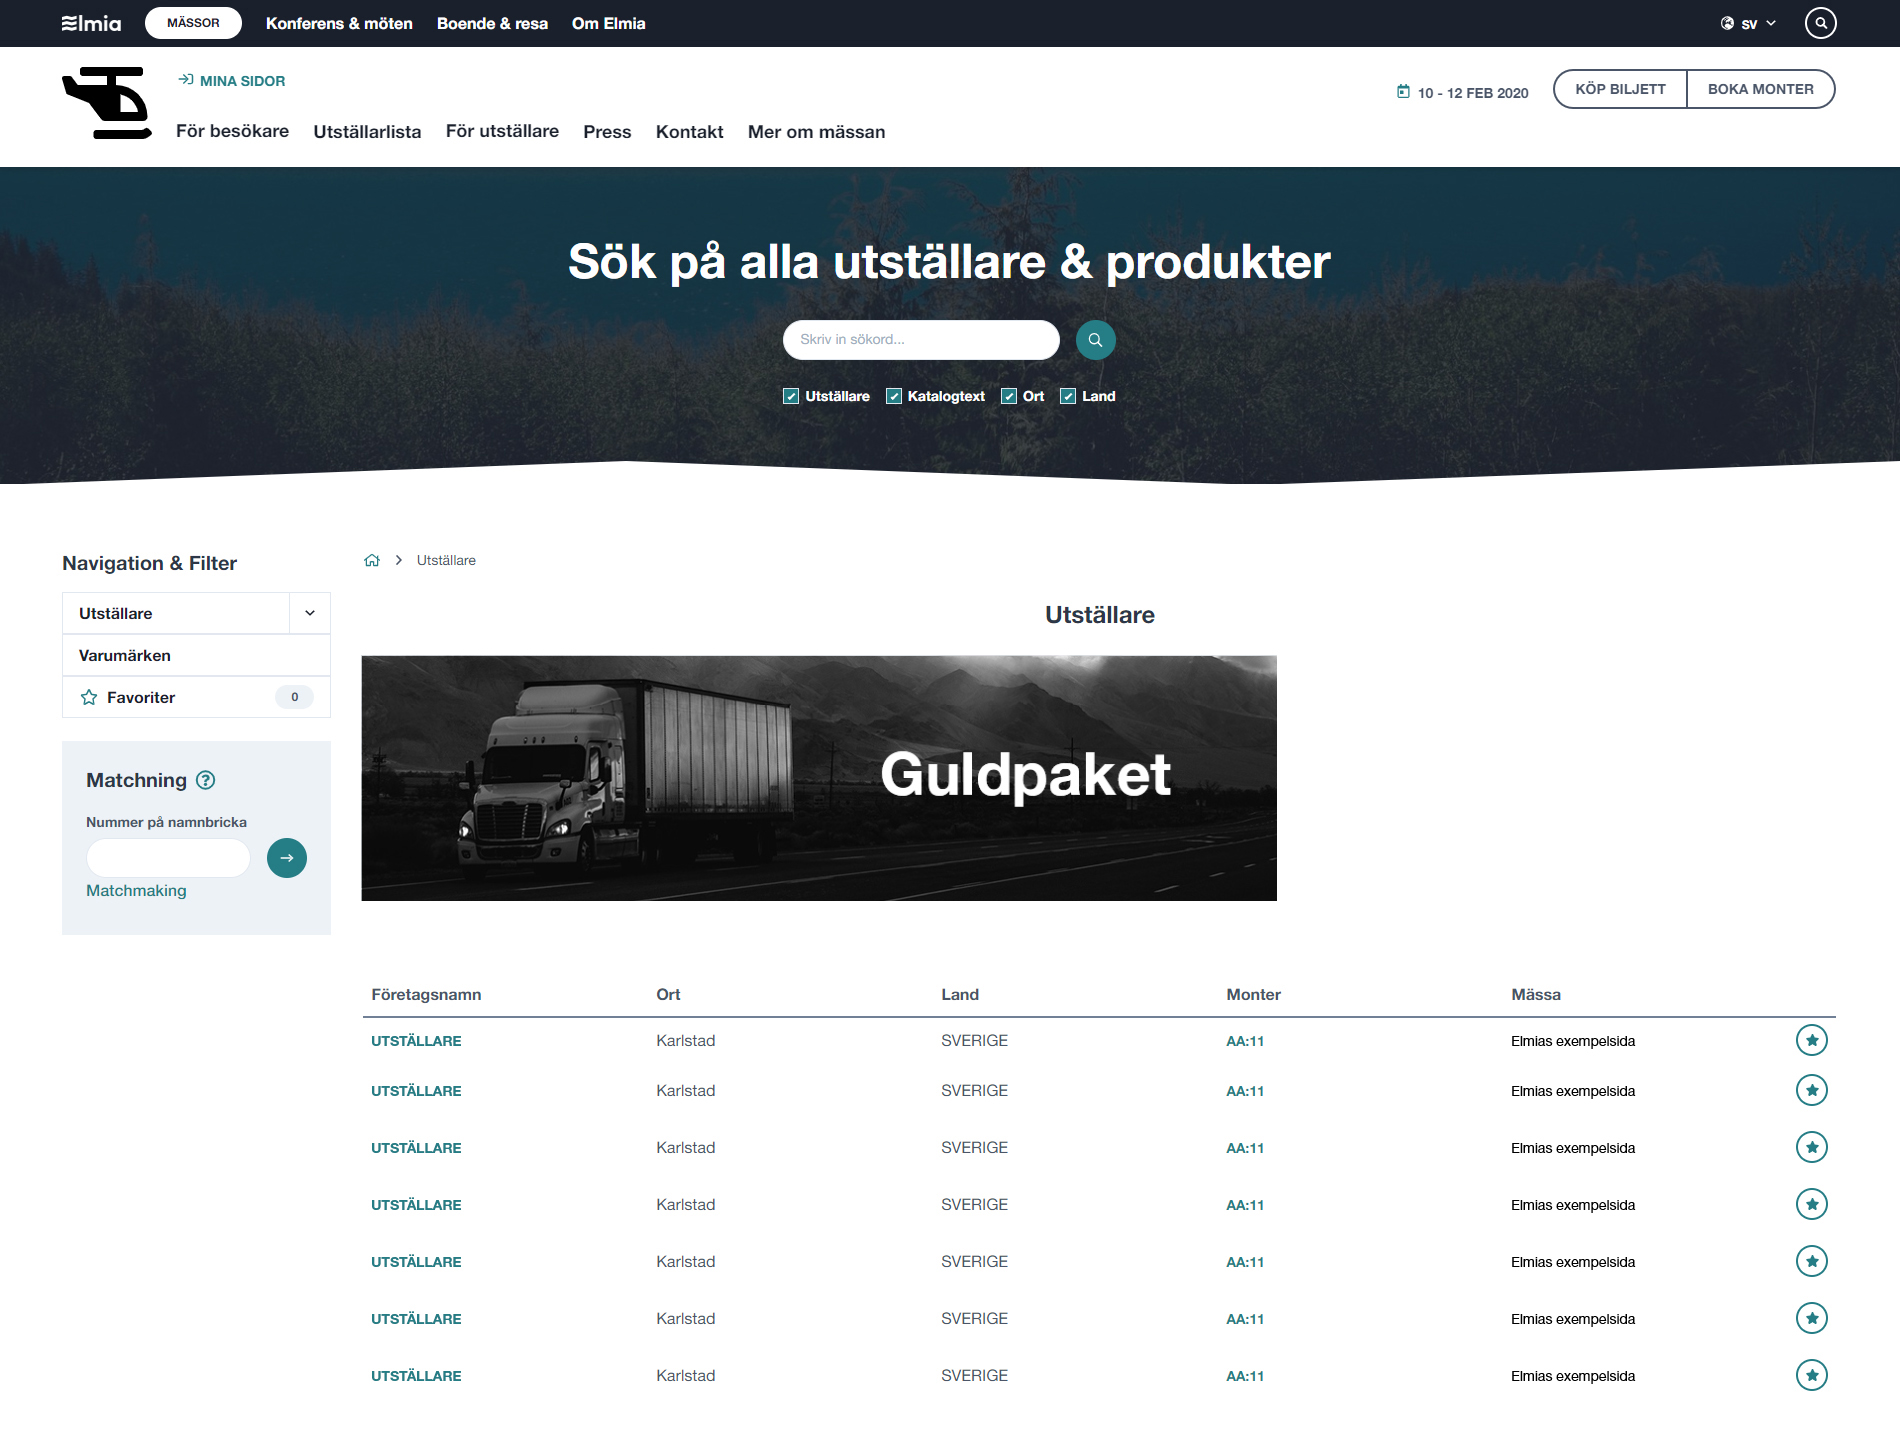Favorite the seventh exhibitor row star
The height and width of the screenshot is (1432, 1900).
point(1811,1375)
